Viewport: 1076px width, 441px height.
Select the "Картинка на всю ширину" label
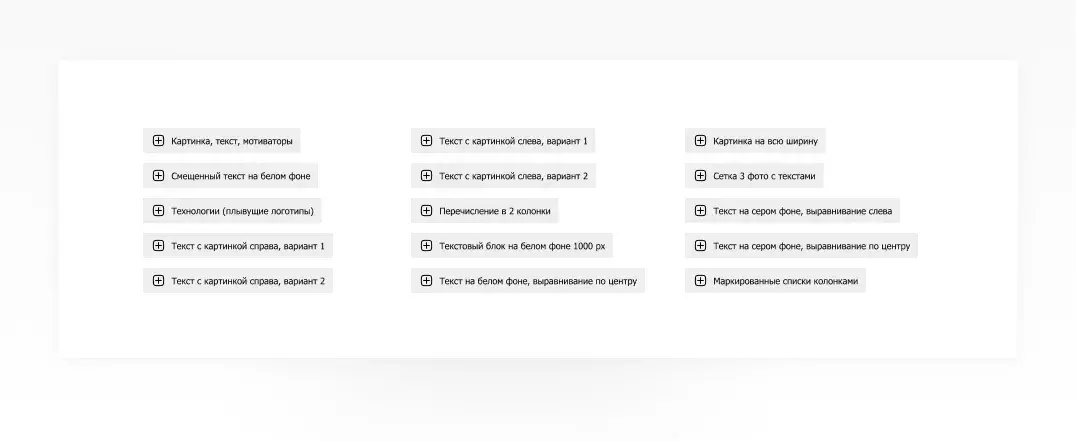(x=765, y=141)
